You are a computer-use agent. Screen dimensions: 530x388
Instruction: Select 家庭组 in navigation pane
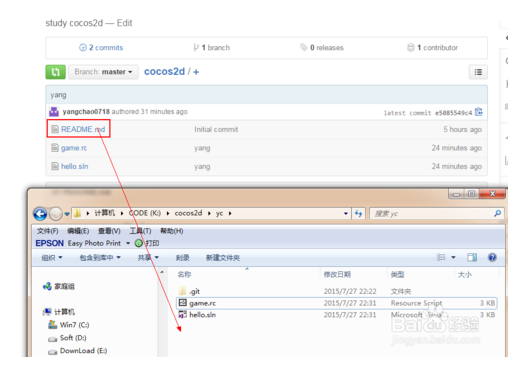pyautogui.click(x=58, y=287)
